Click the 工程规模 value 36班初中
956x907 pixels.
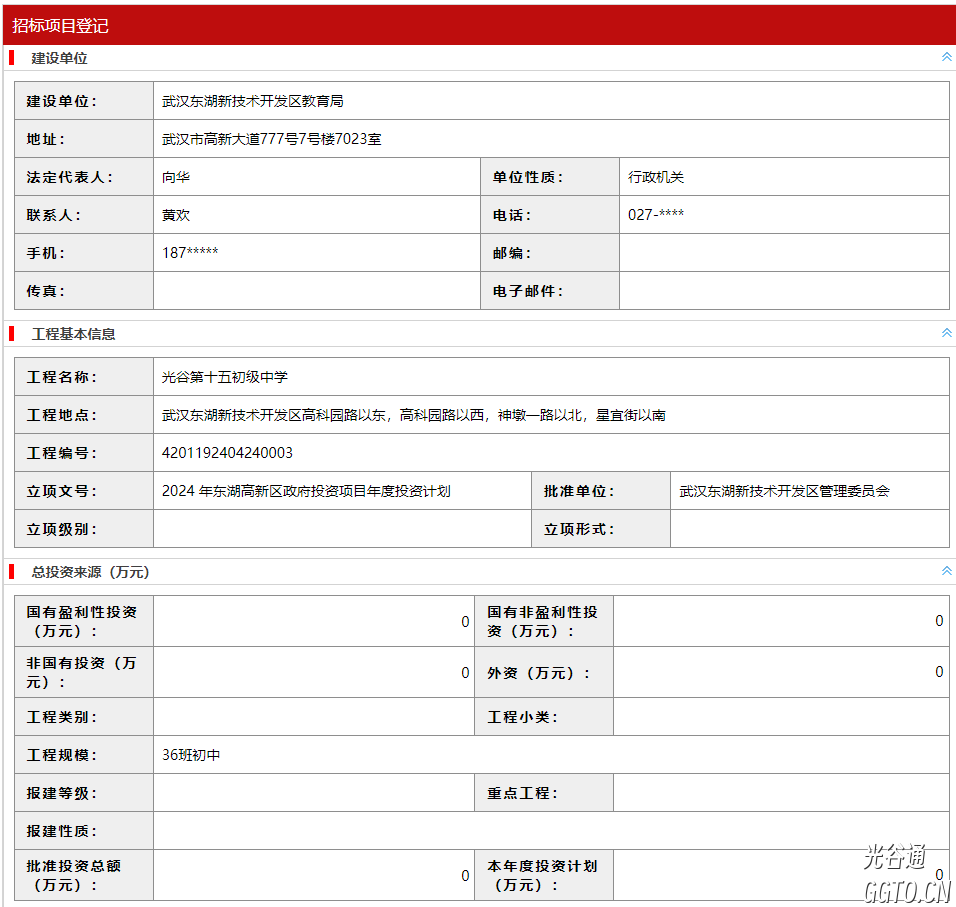[191, 755]
